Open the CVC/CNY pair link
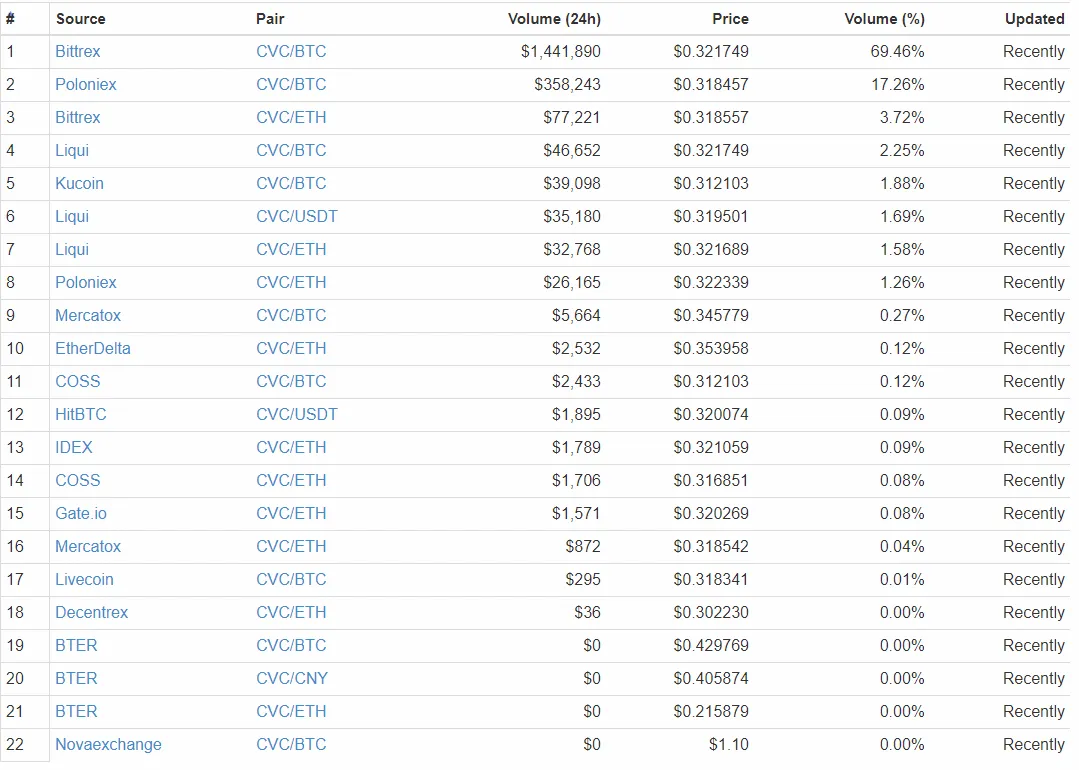Viewport: 1079px width, 770px height. coord(292,679)
